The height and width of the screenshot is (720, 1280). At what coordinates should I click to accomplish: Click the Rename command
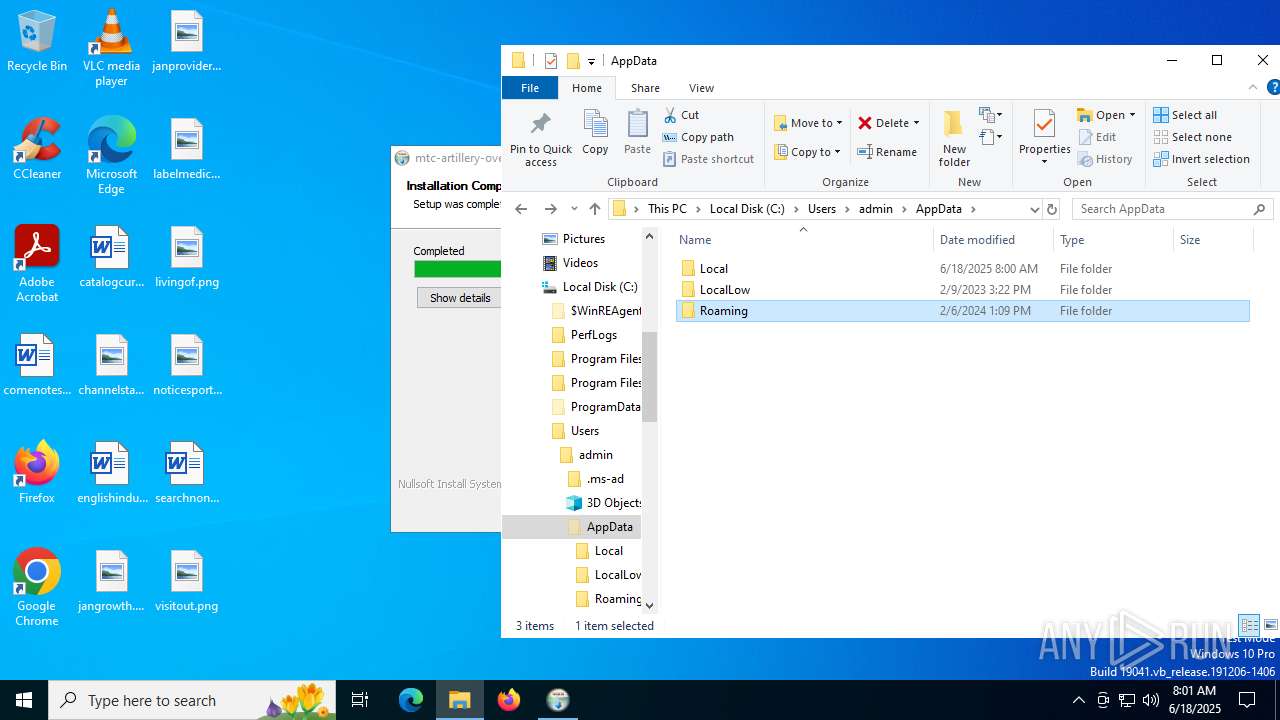tap(887, 152)
